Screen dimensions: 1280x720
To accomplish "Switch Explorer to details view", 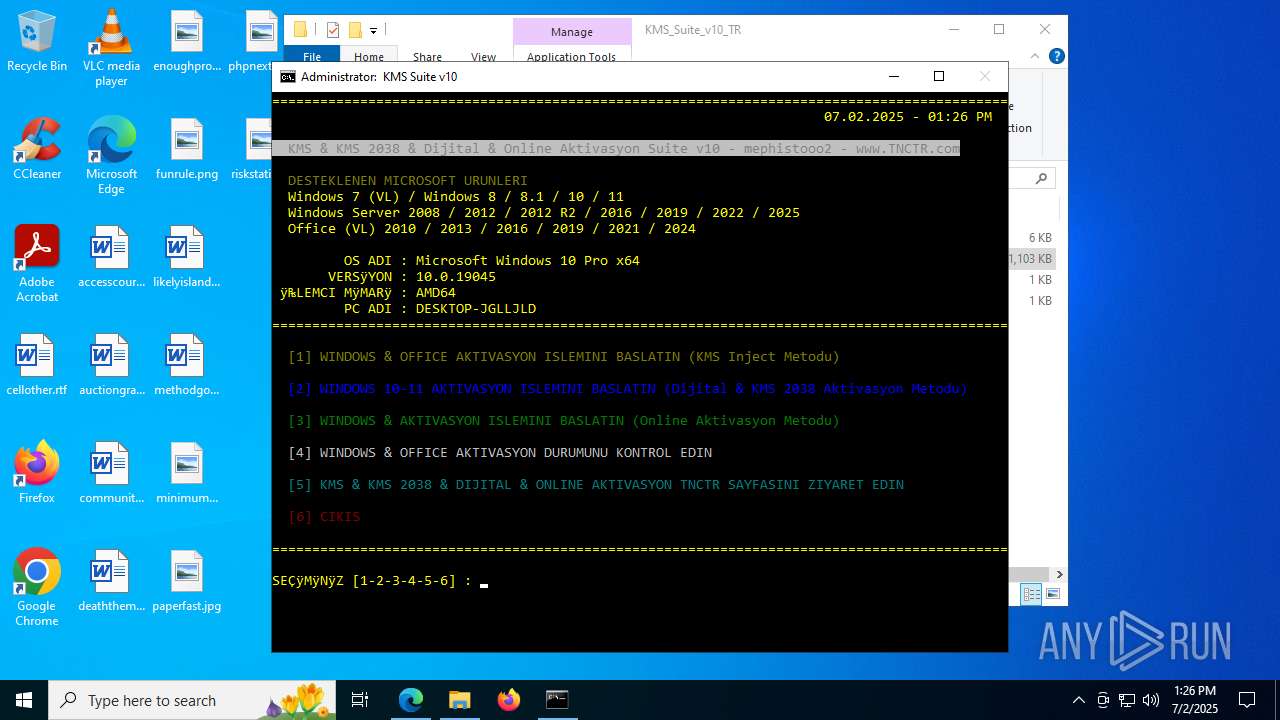I will [1032, 594].
